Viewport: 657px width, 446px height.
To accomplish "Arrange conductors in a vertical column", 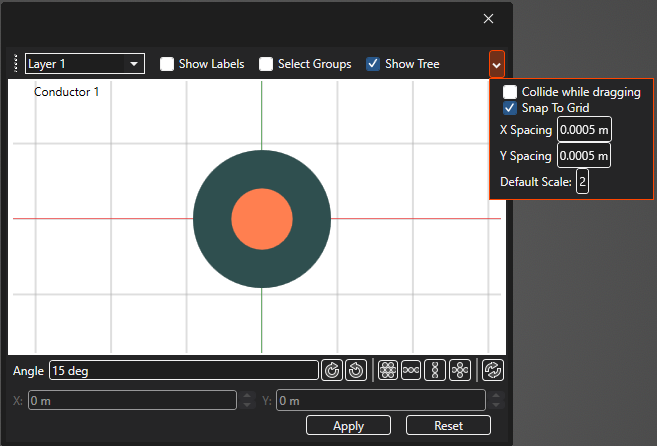I will (x=435, y=370).
